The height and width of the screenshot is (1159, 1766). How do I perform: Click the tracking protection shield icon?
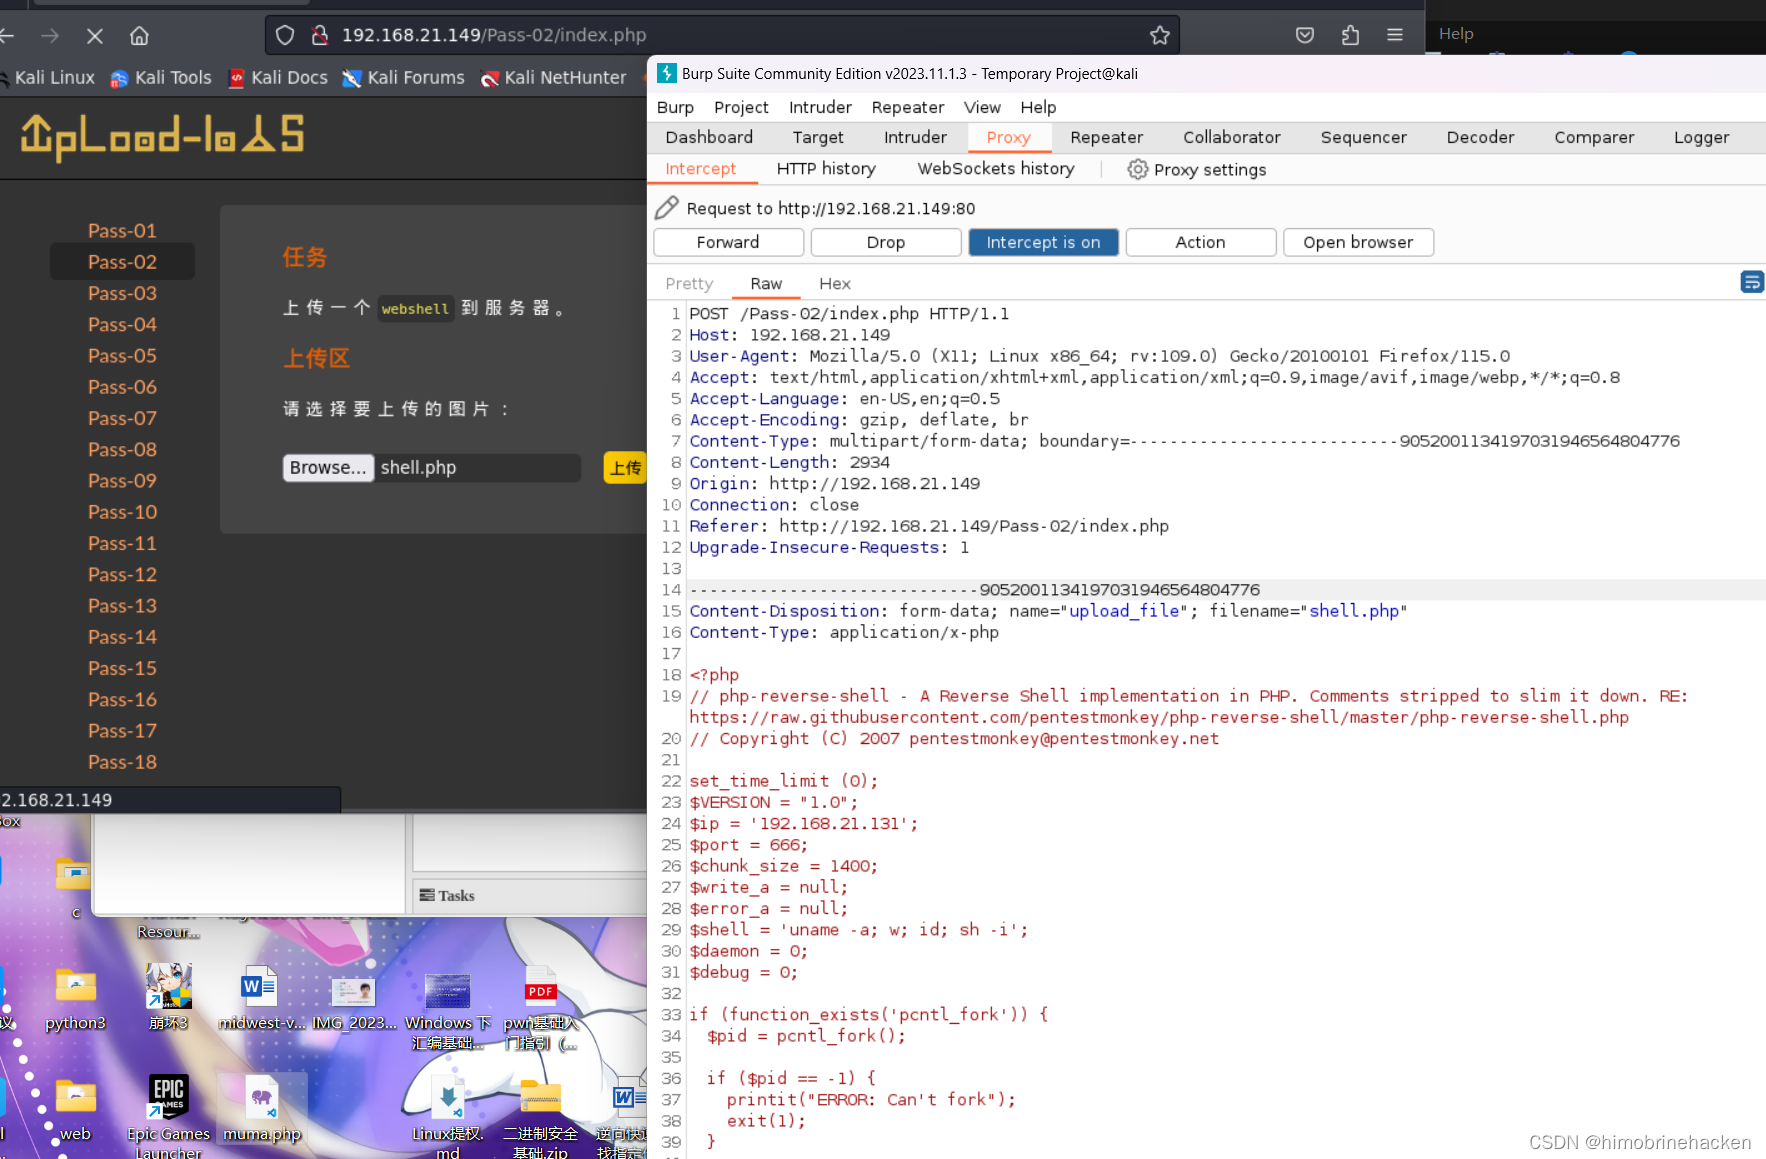285,34
